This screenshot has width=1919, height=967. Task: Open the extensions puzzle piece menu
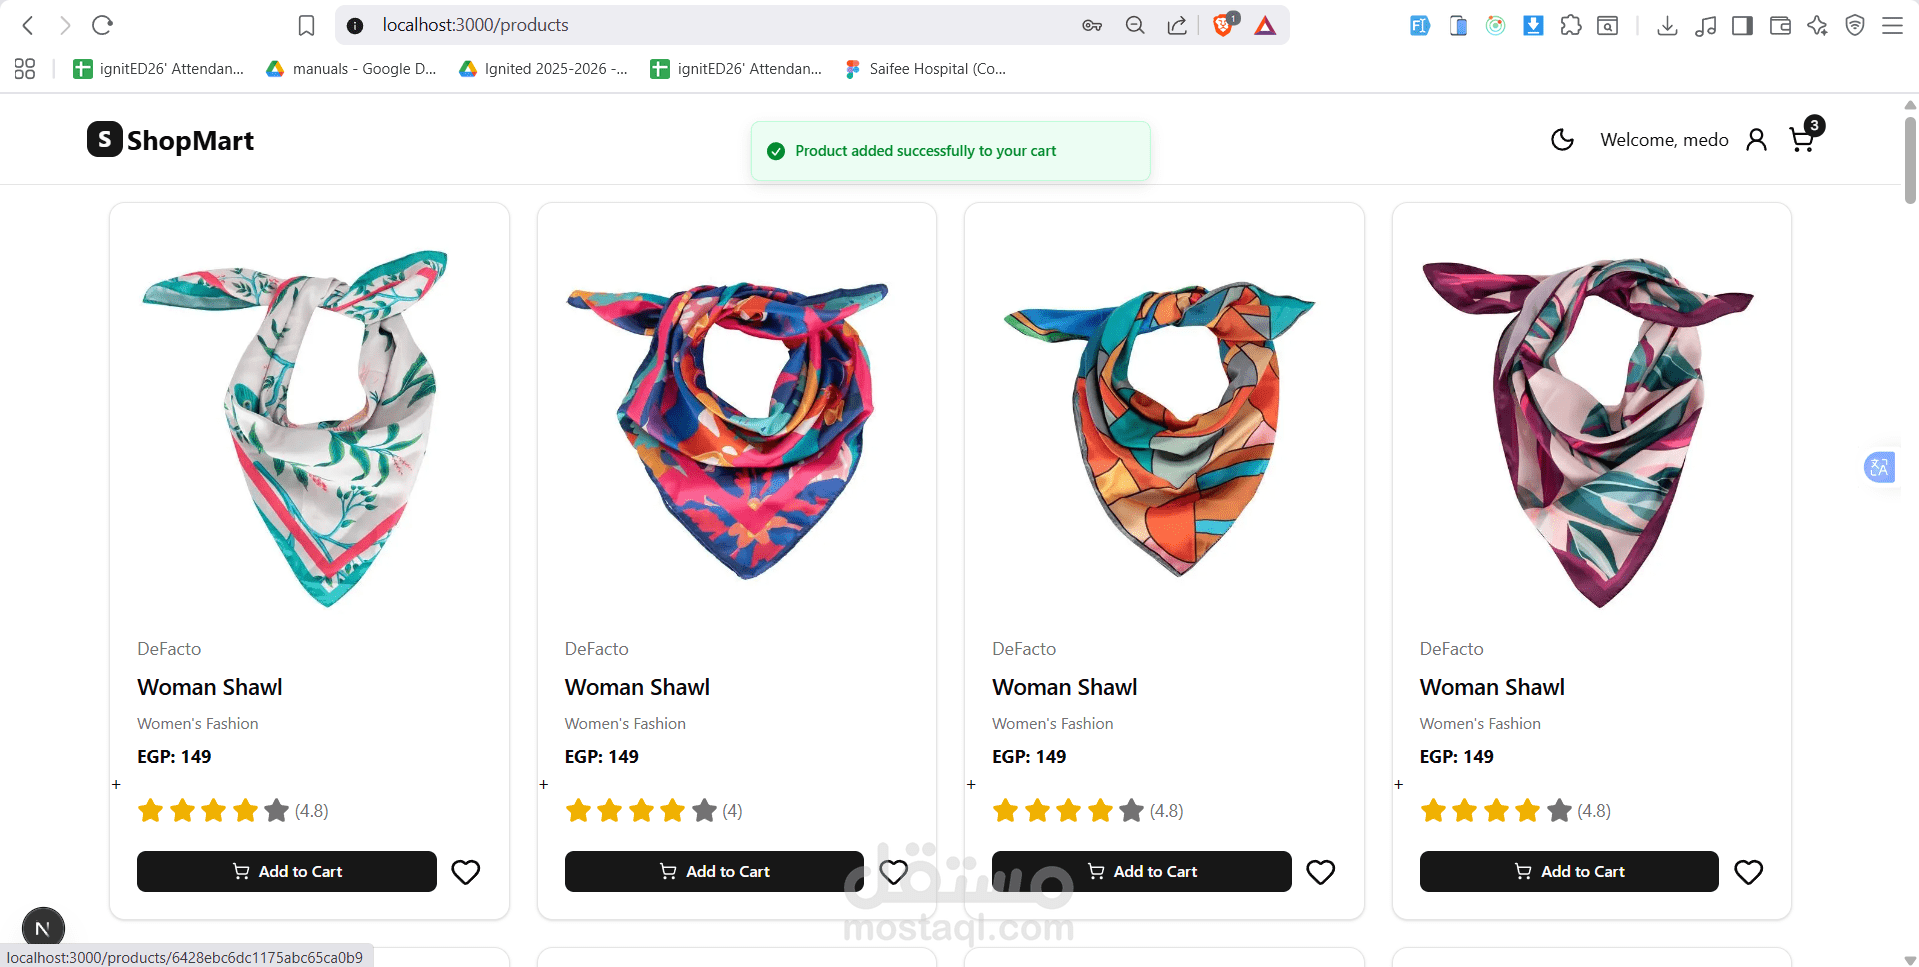[1570, 25]
